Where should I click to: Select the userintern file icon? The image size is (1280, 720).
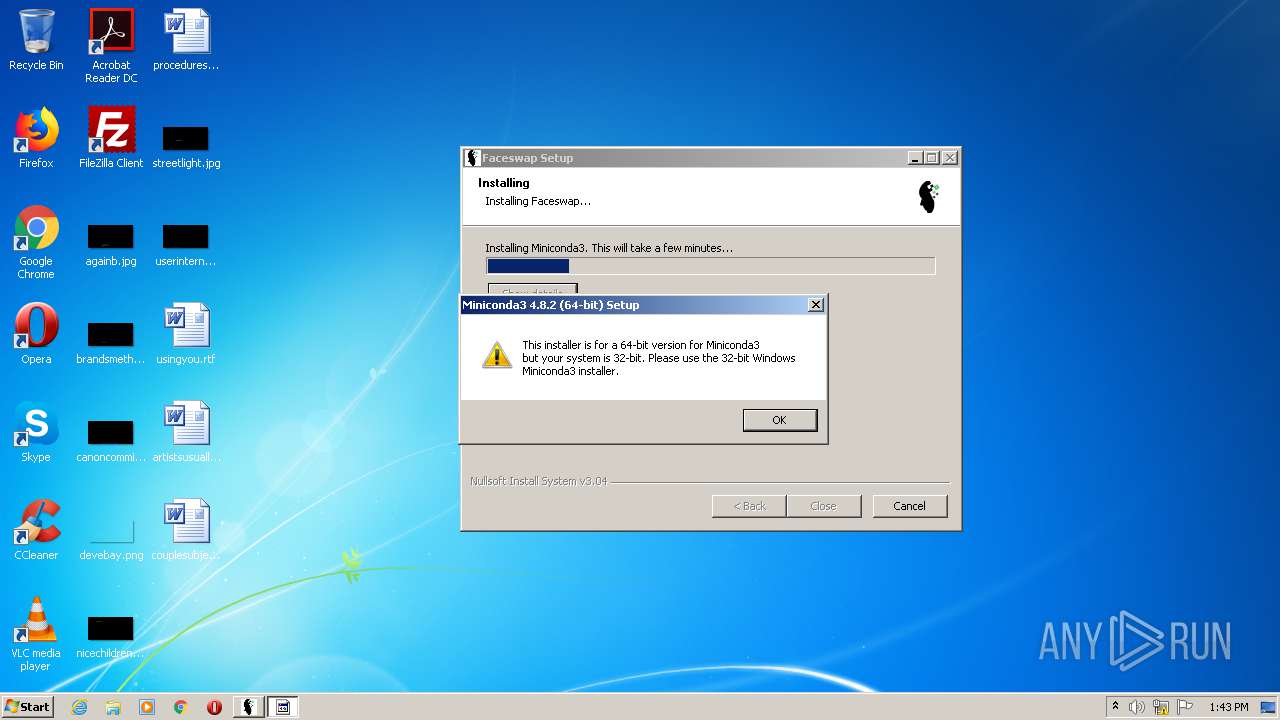point(186,244)
